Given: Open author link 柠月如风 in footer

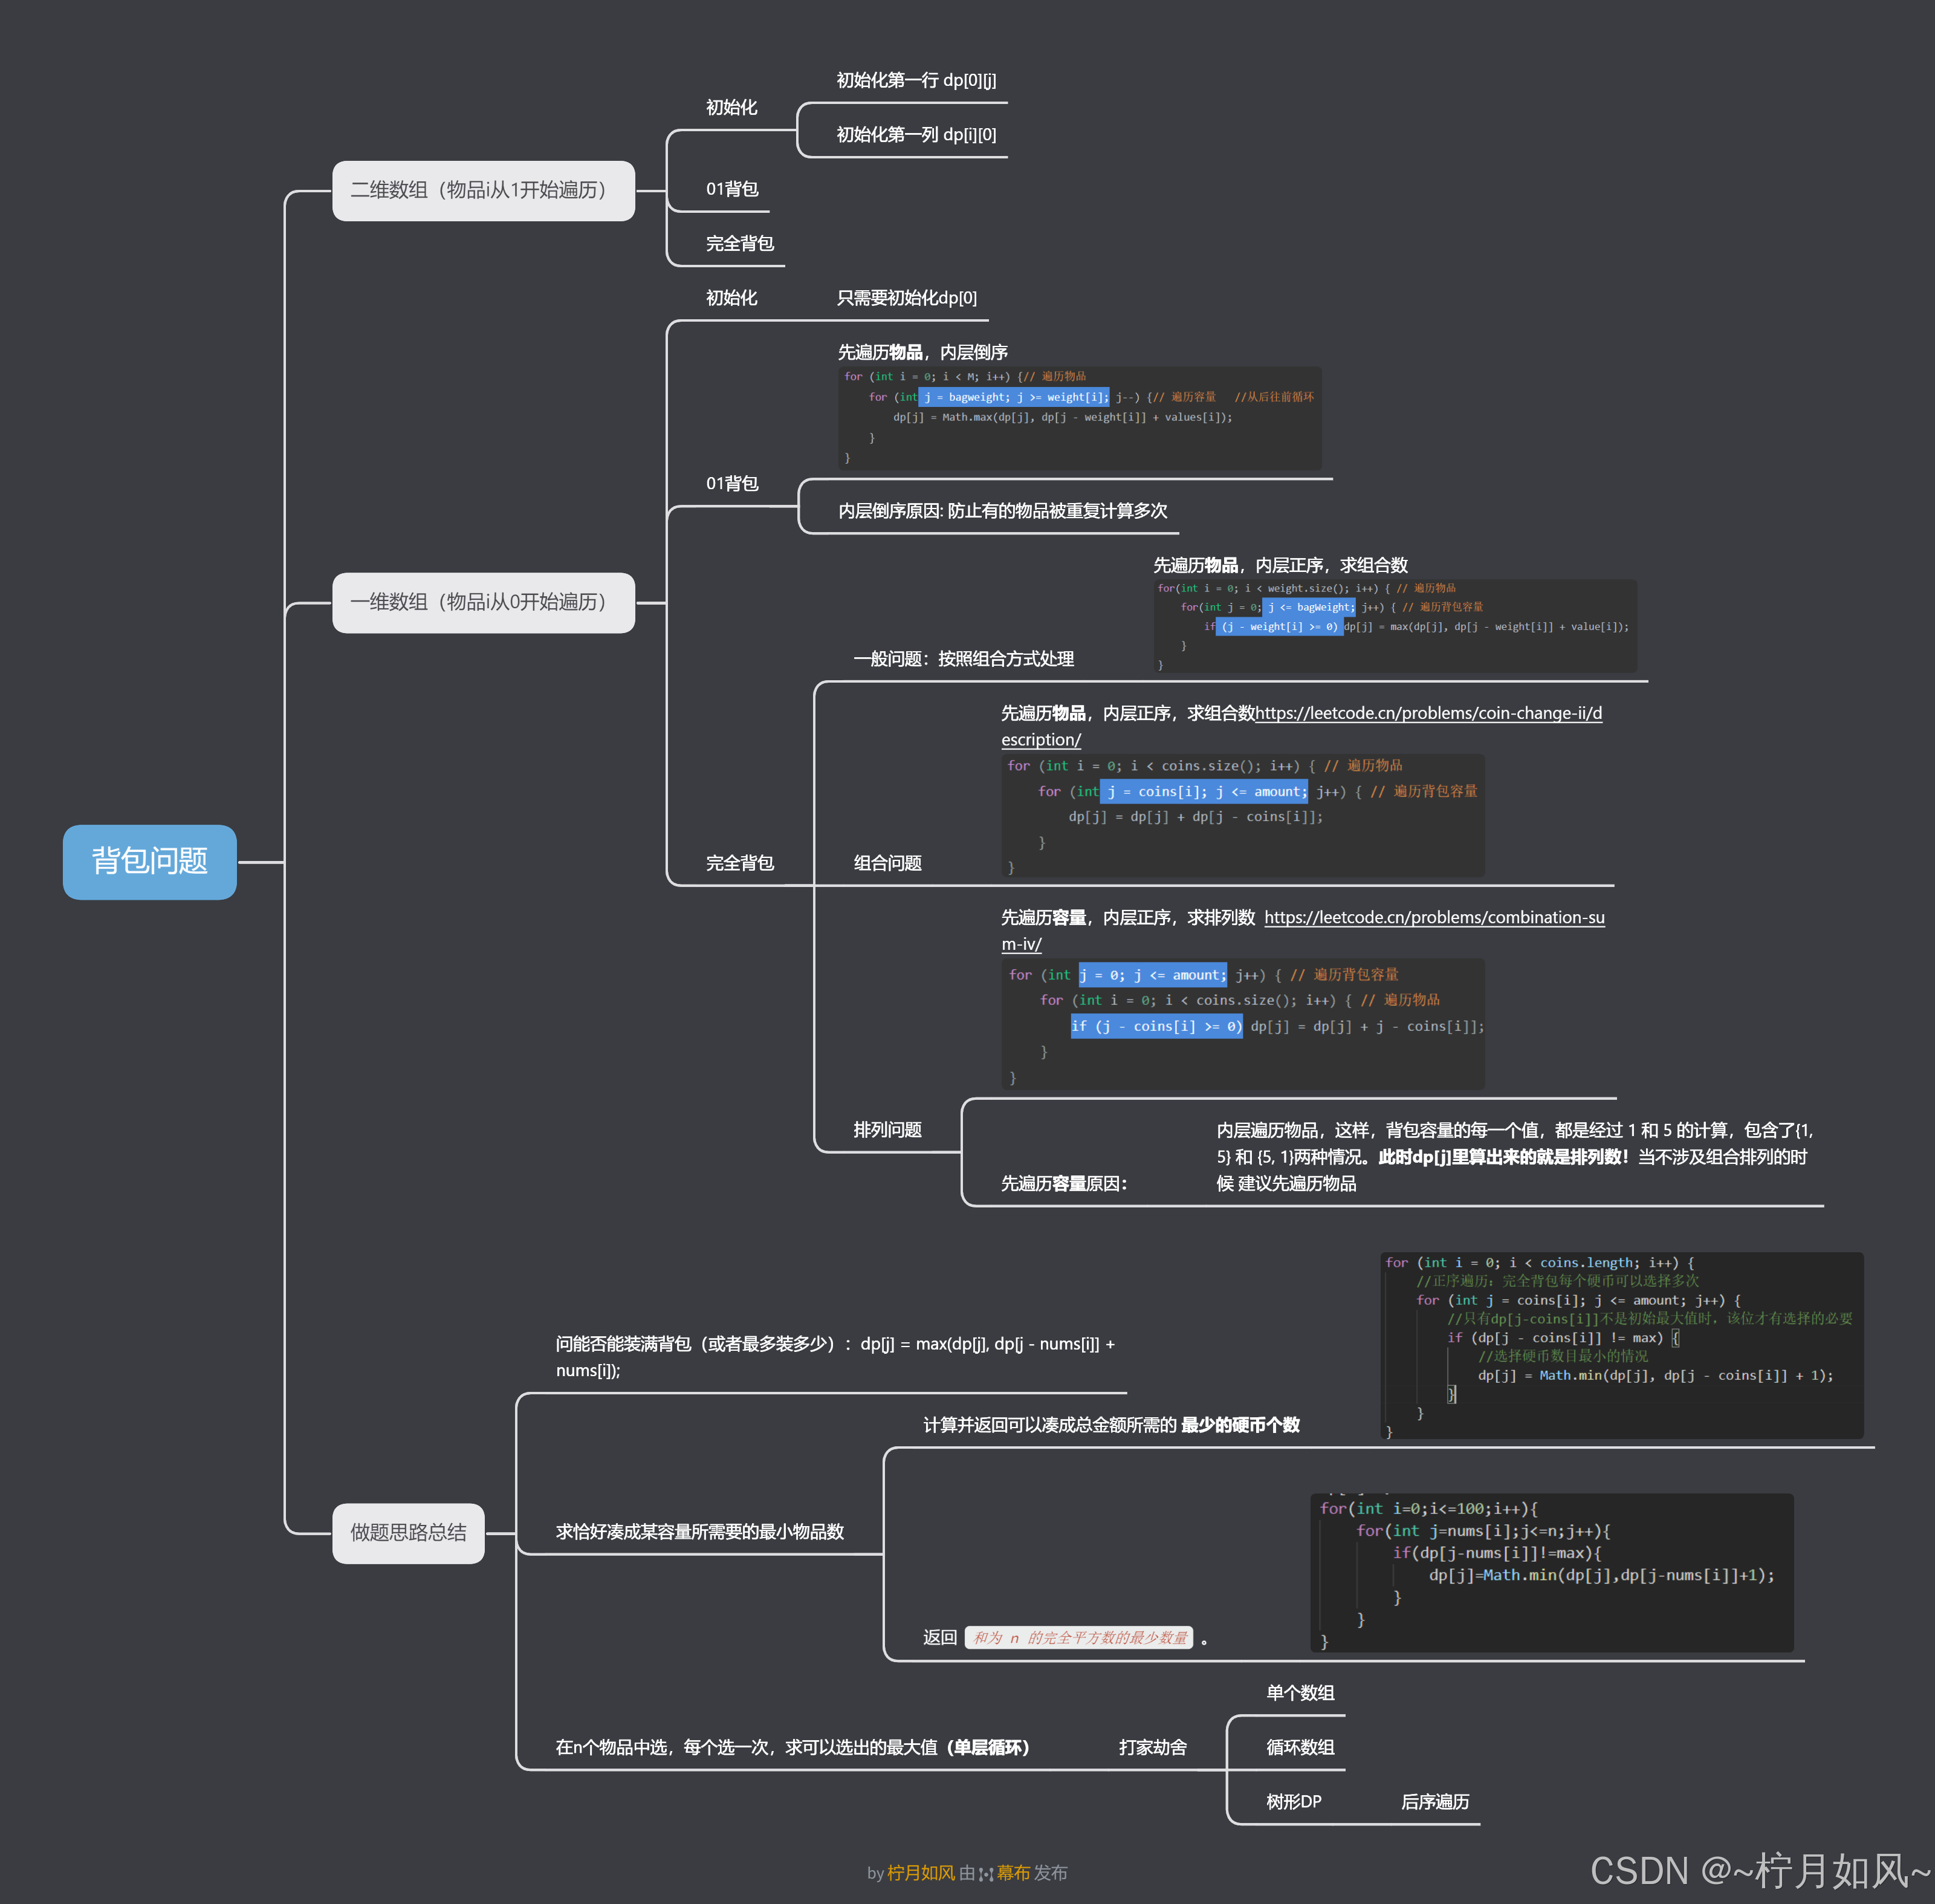Looking at the screenshot, I should (x=921, y=1872).
